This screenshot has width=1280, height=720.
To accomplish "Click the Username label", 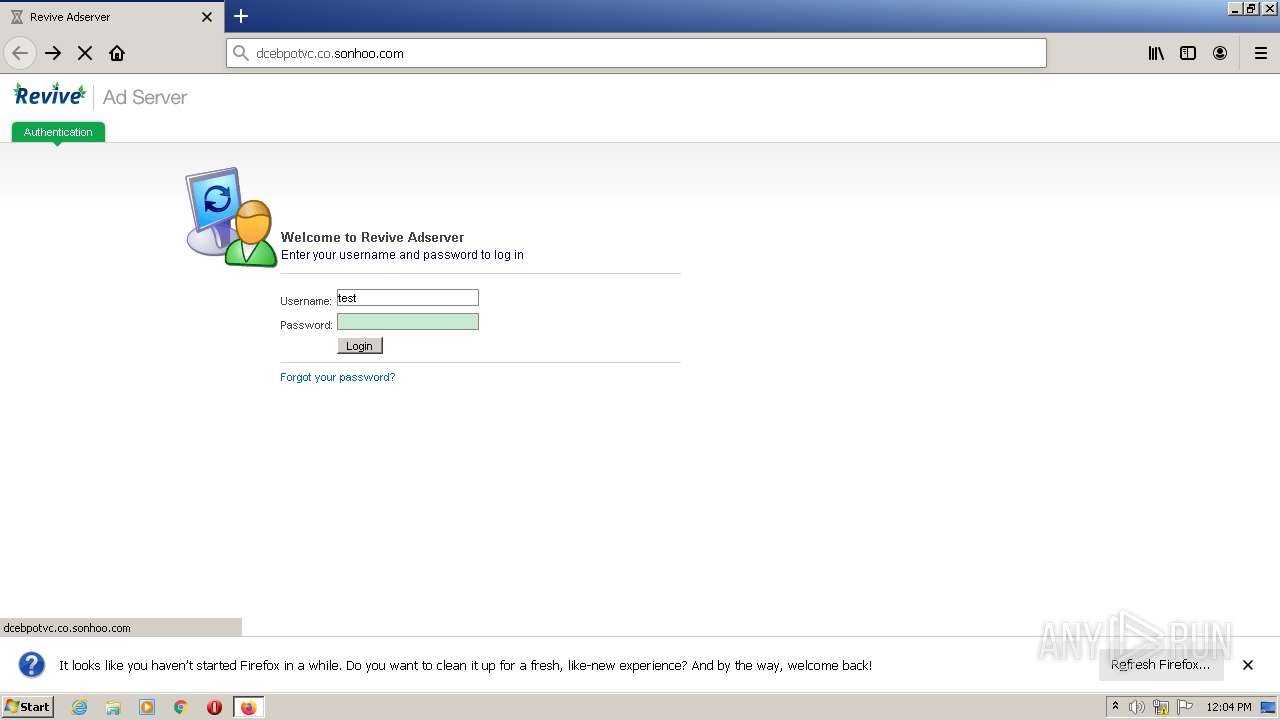I will 306,301.
